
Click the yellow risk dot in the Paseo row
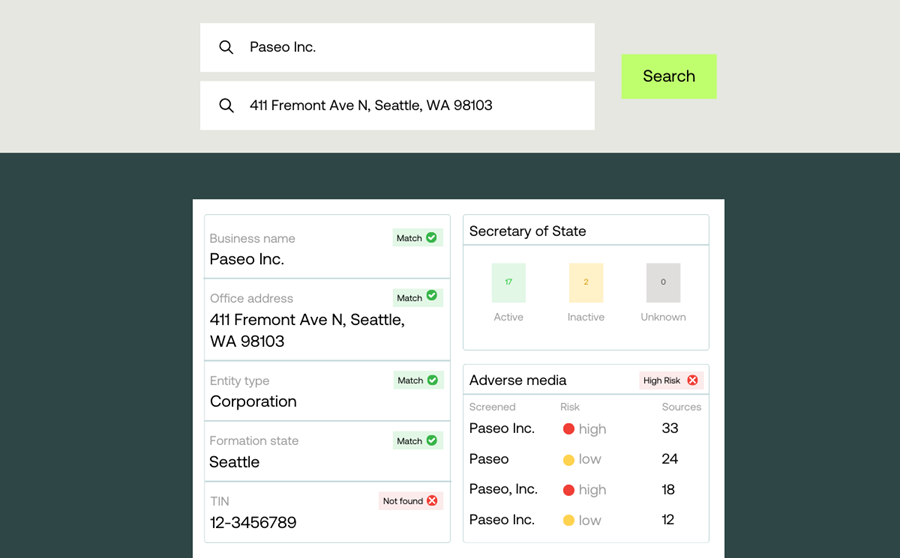569,460
